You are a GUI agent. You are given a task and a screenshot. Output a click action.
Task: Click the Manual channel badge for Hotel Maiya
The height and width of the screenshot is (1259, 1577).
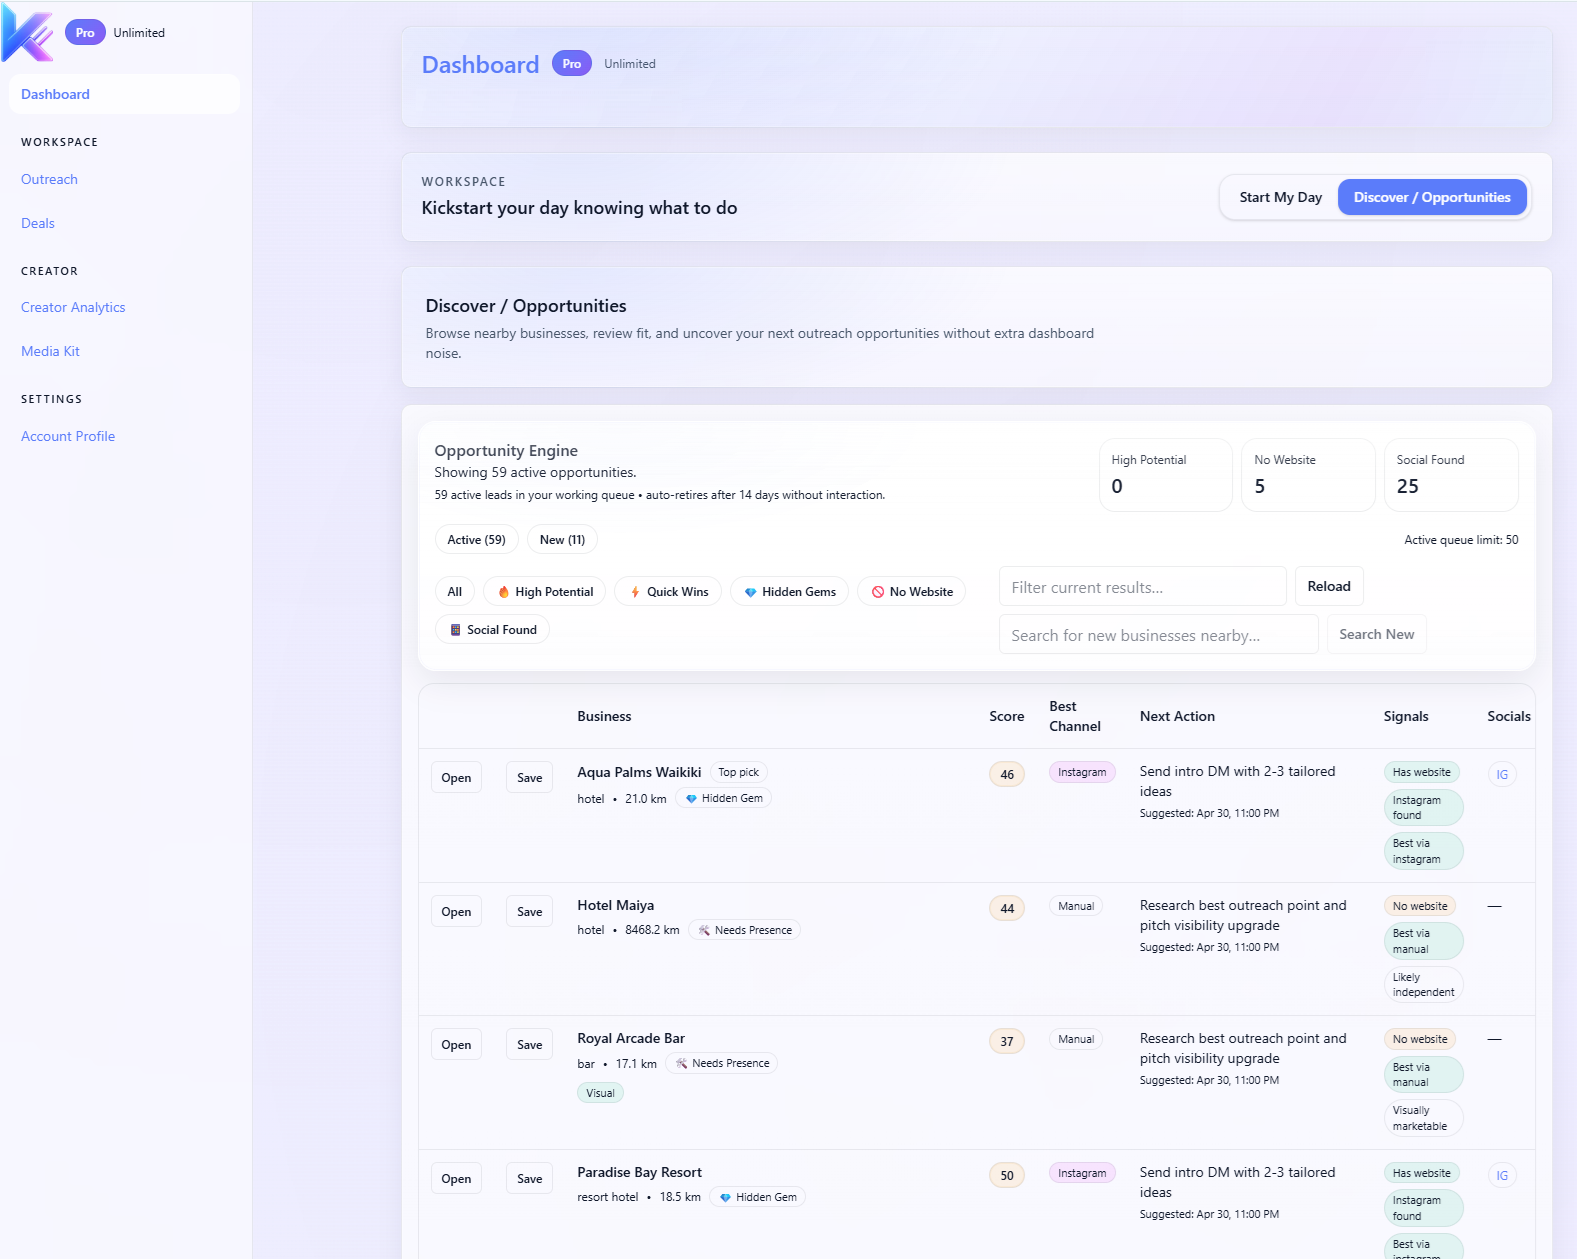[x=1076, y=907]
